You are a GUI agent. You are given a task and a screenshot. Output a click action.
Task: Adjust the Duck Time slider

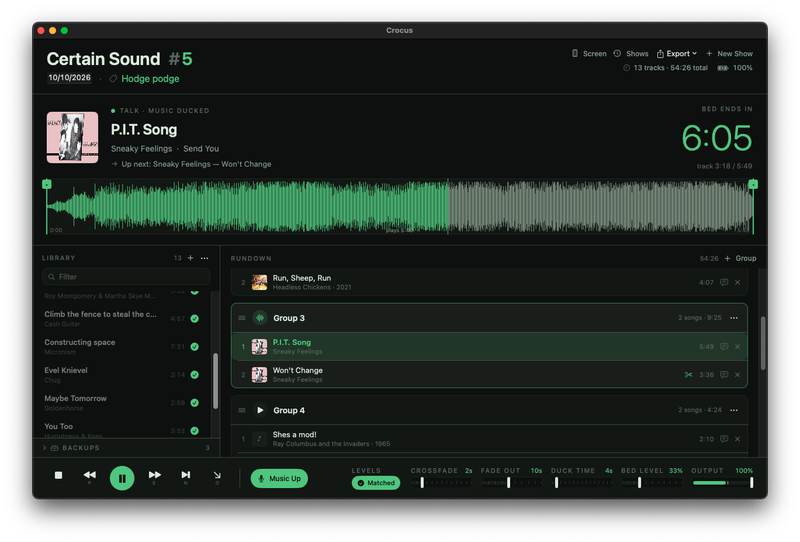582,482
